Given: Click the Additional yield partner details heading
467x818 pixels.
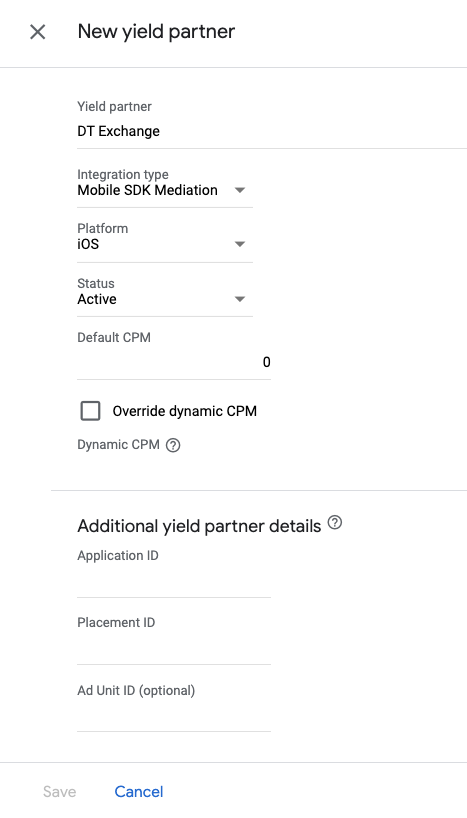Looking at the screenshot, I should pyautogui.click(x=199, y=526).
